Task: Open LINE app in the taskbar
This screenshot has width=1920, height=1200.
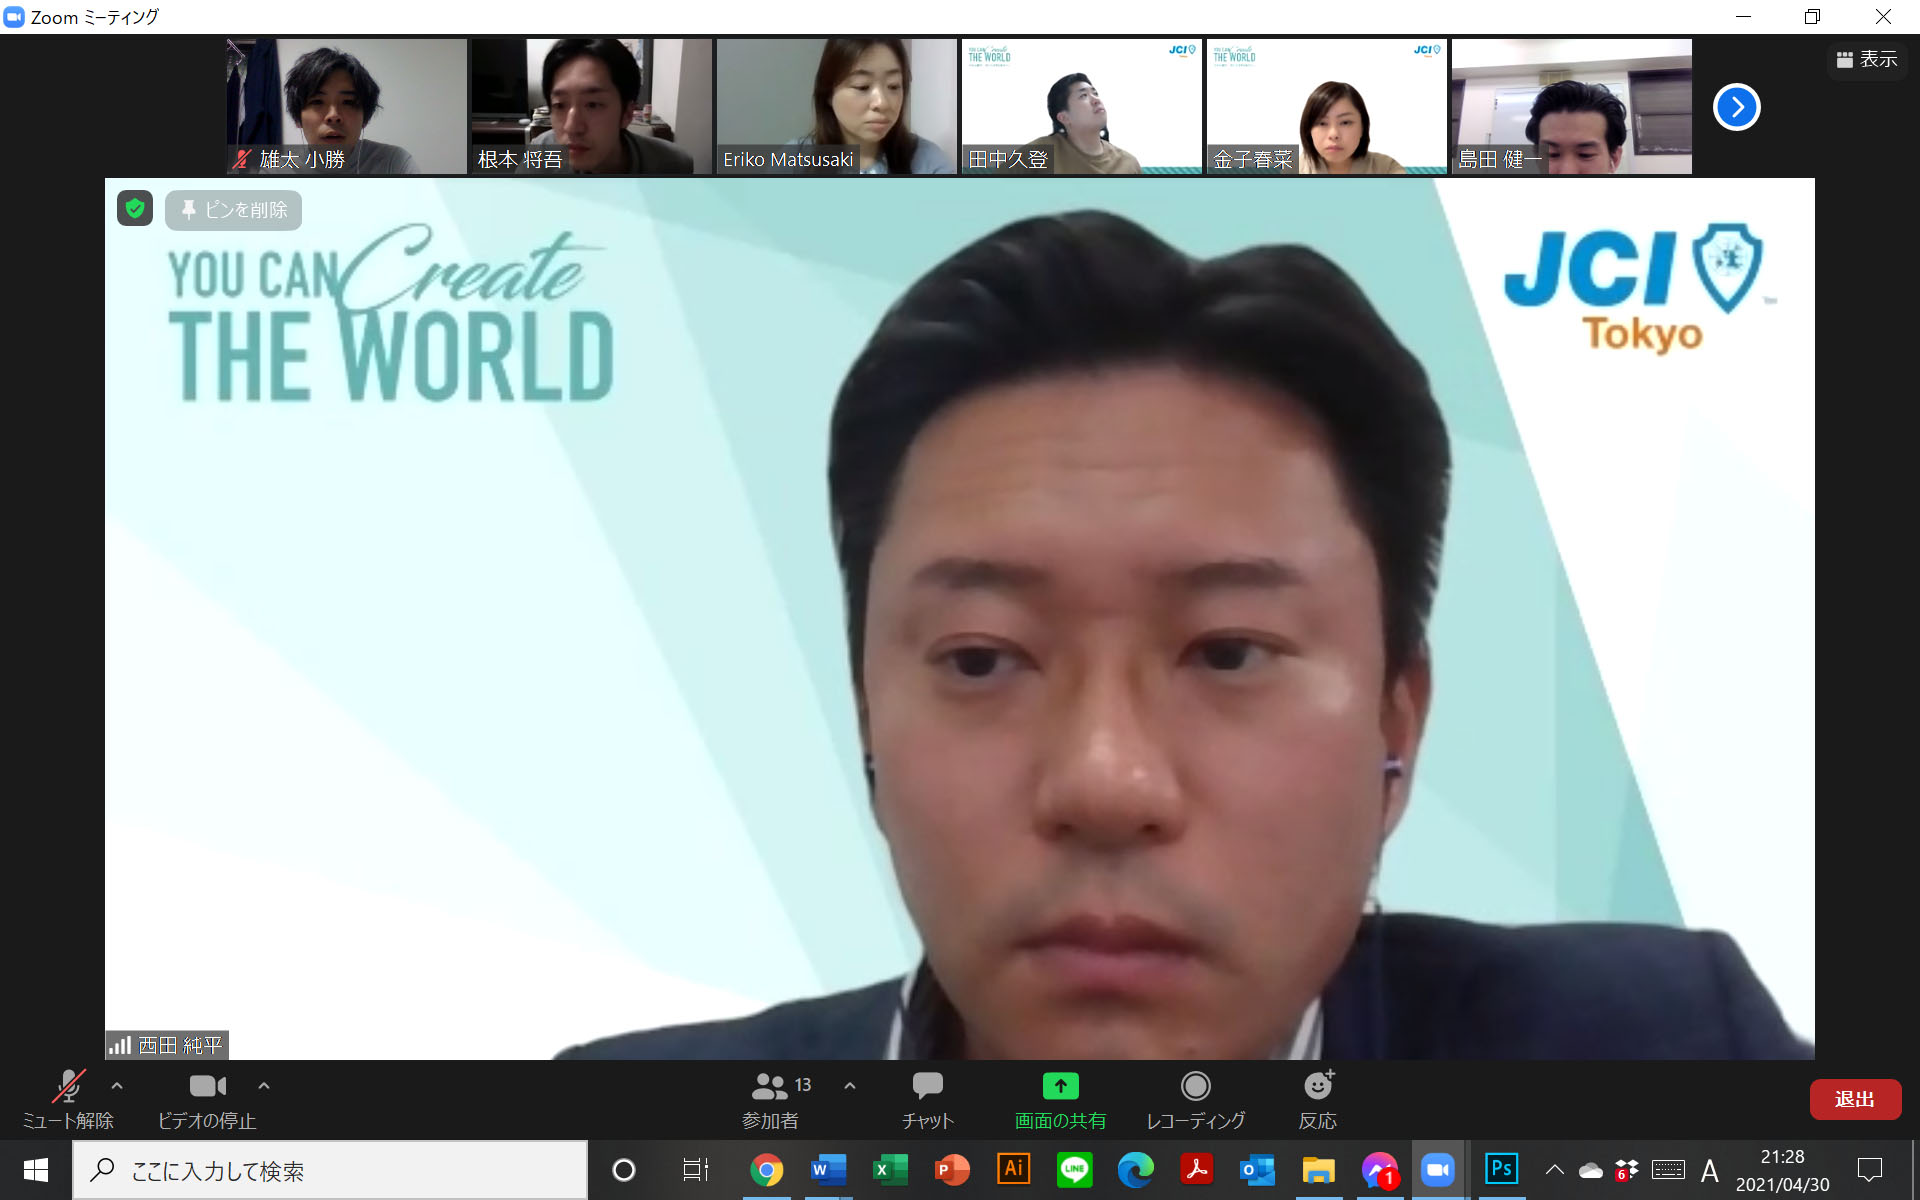Action: 1074,1169
